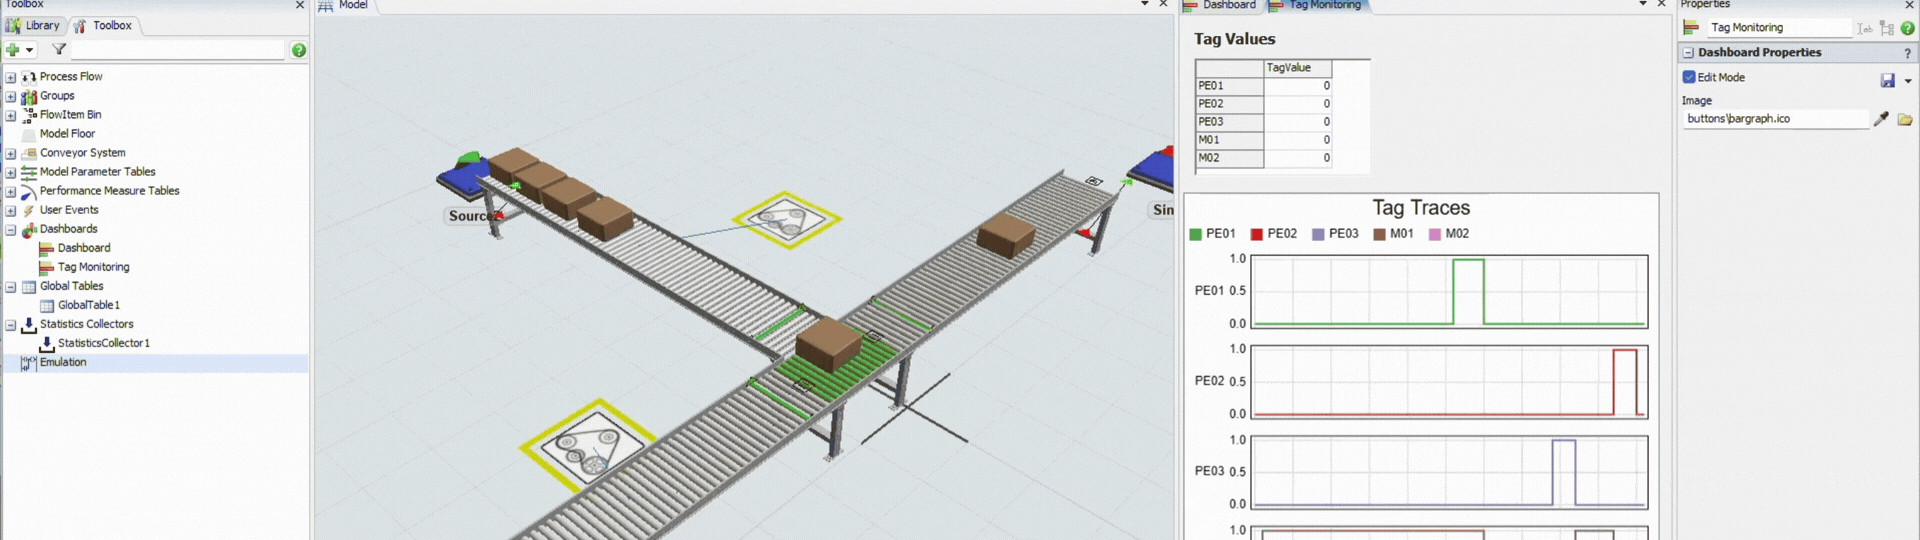
Task: Click the red PE02 legend swatch
Action: pos(1257,234)
